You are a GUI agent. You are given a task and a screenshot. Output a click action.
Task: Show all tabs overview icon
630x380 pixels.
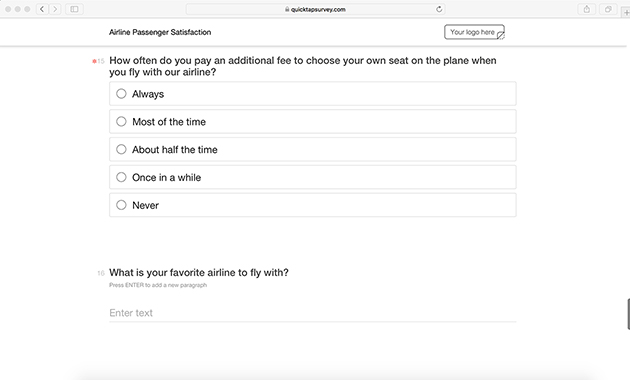point(608,9)
